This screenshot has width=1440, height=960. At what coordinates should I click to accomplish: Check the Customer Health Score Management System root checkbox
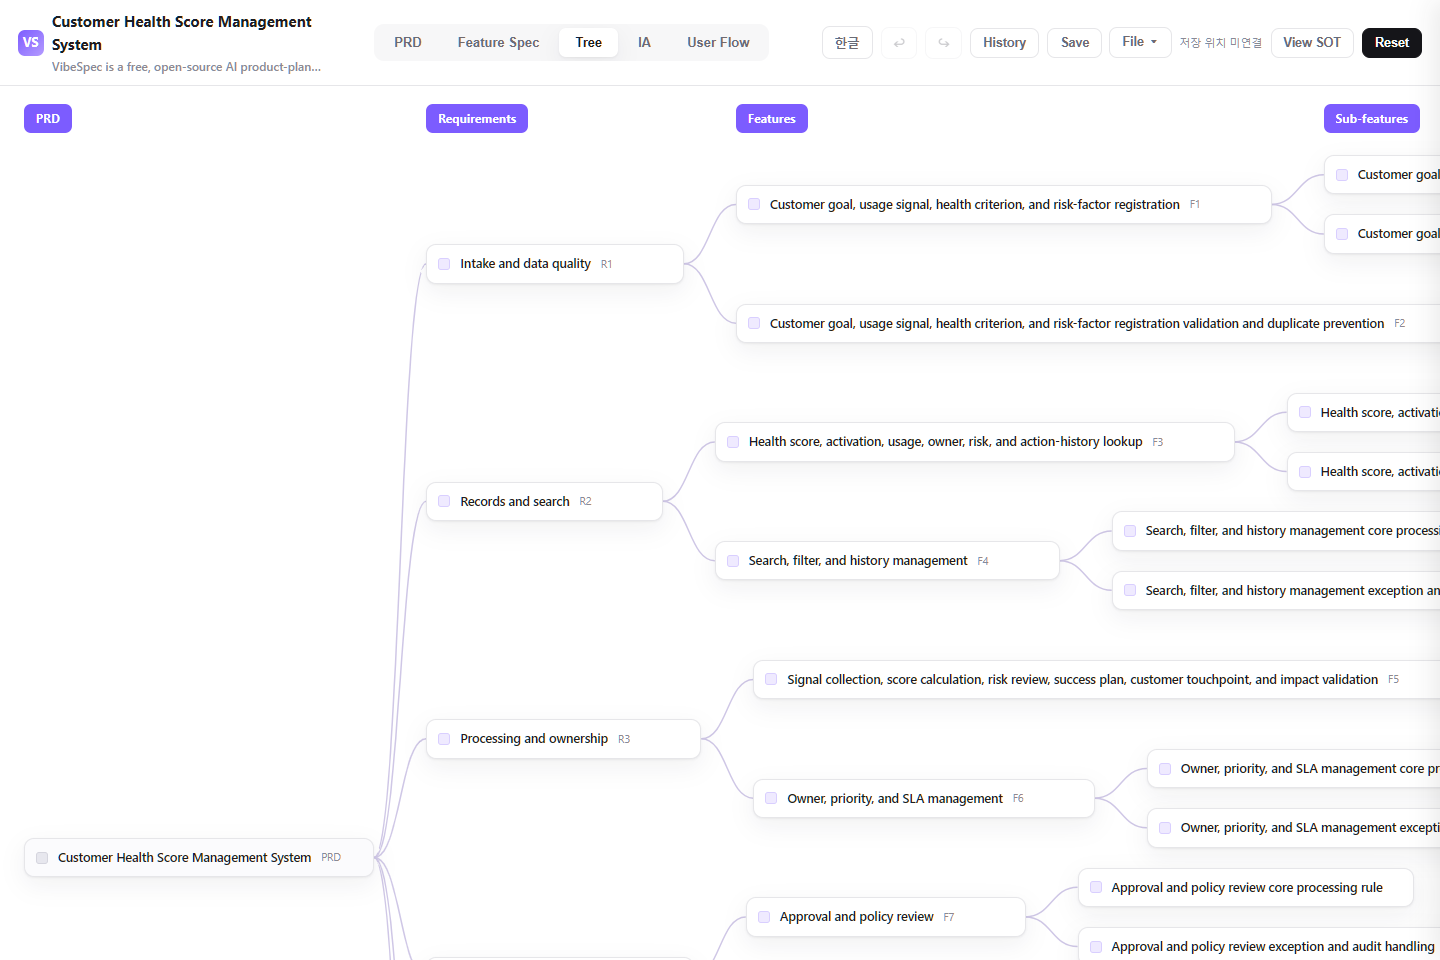click(42, 858)
